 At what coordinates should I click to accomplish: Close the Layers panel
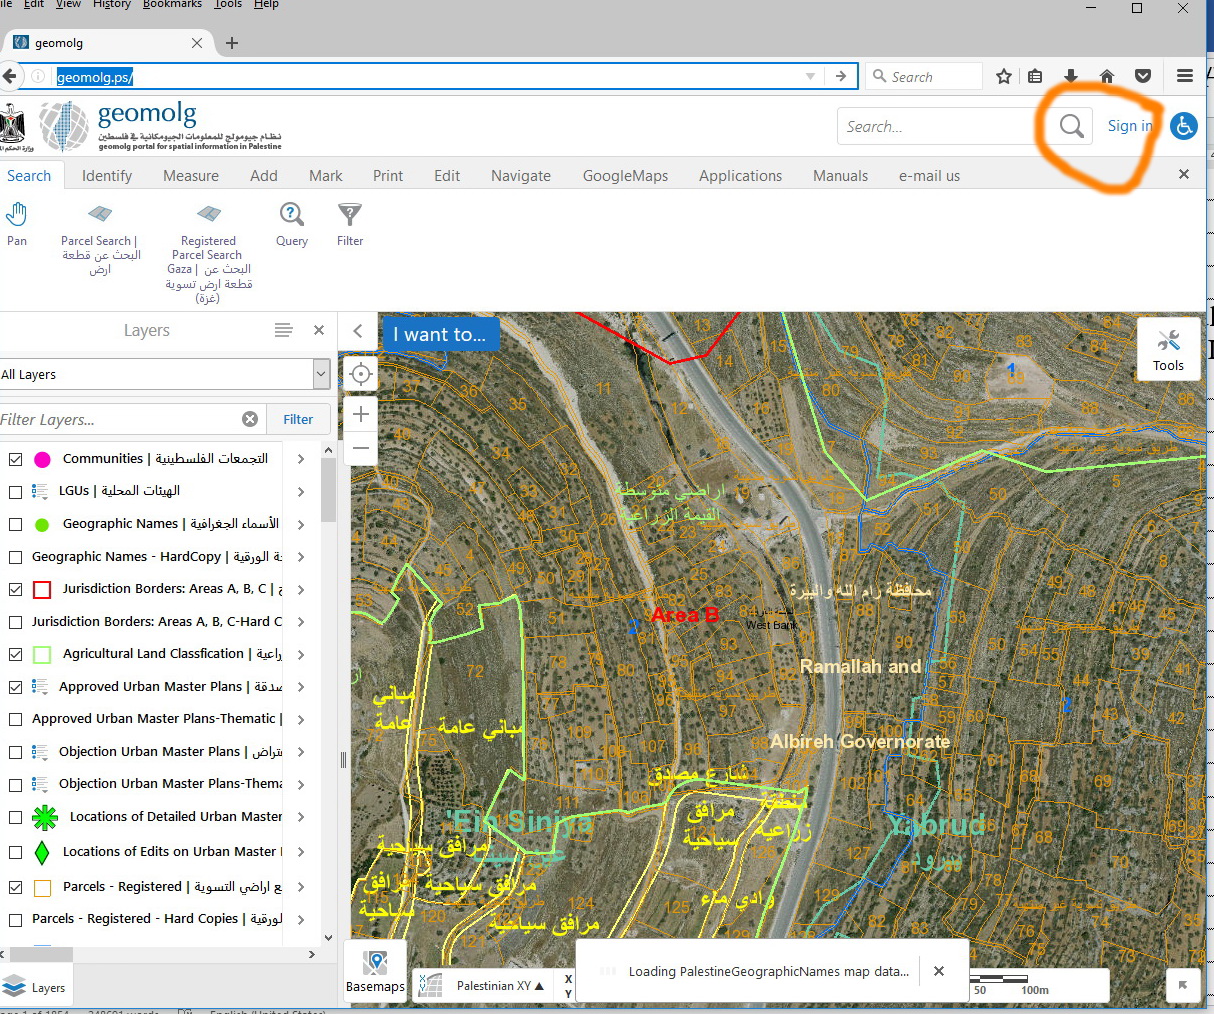(x=319, y=330)
